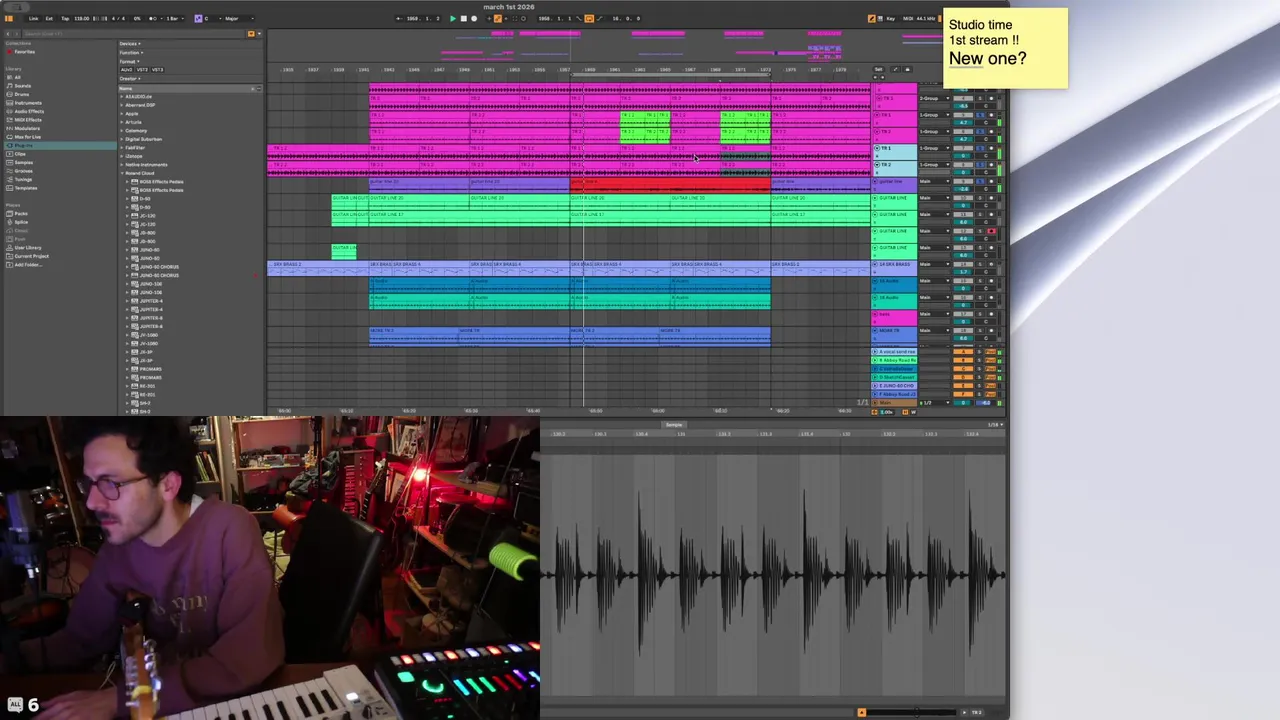Select the Apple plug-in folder
1280x720 pixels.
(x=131, y=114)
